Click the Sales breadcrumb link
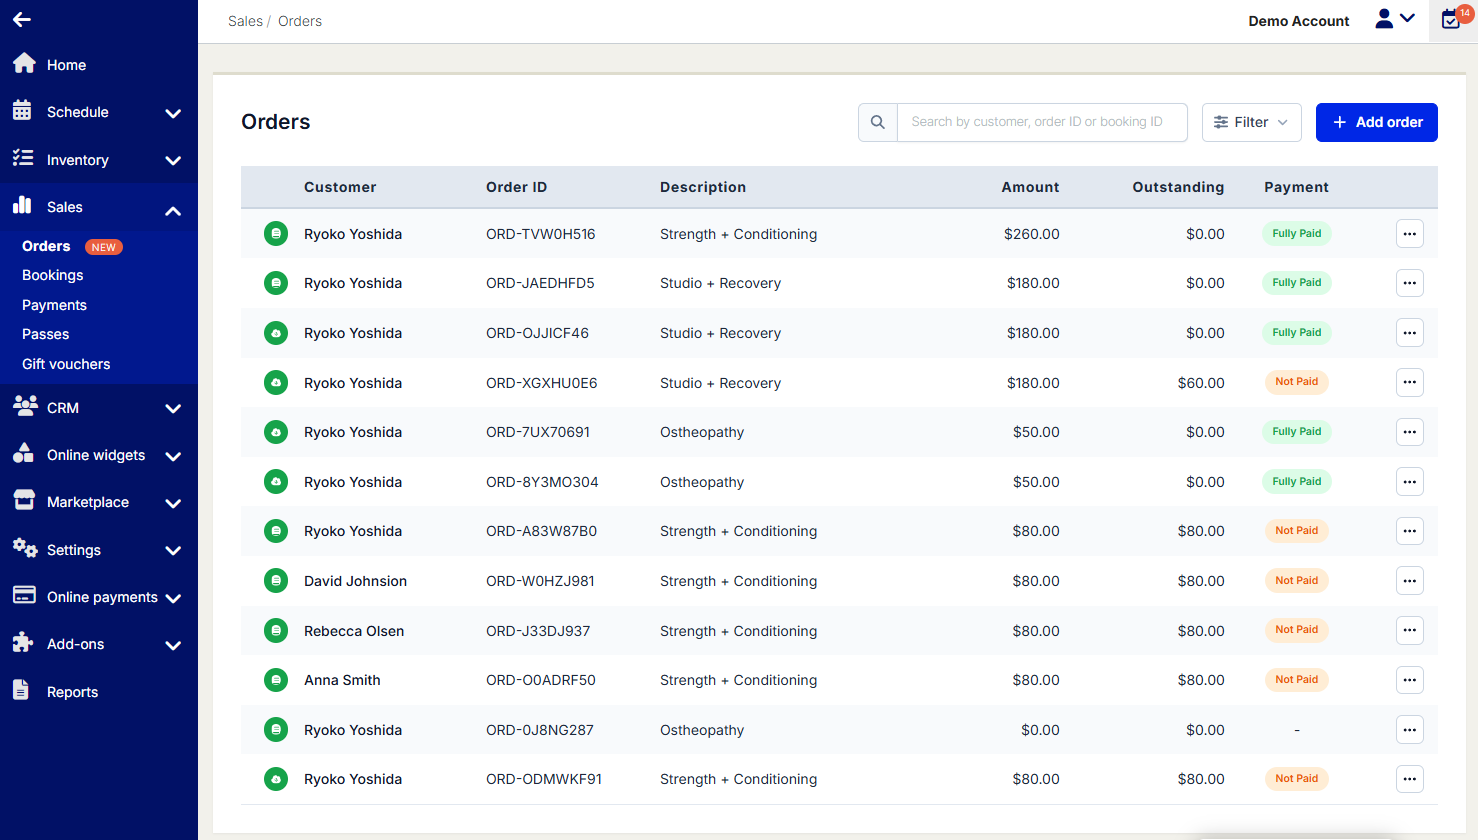 (245, 21)
